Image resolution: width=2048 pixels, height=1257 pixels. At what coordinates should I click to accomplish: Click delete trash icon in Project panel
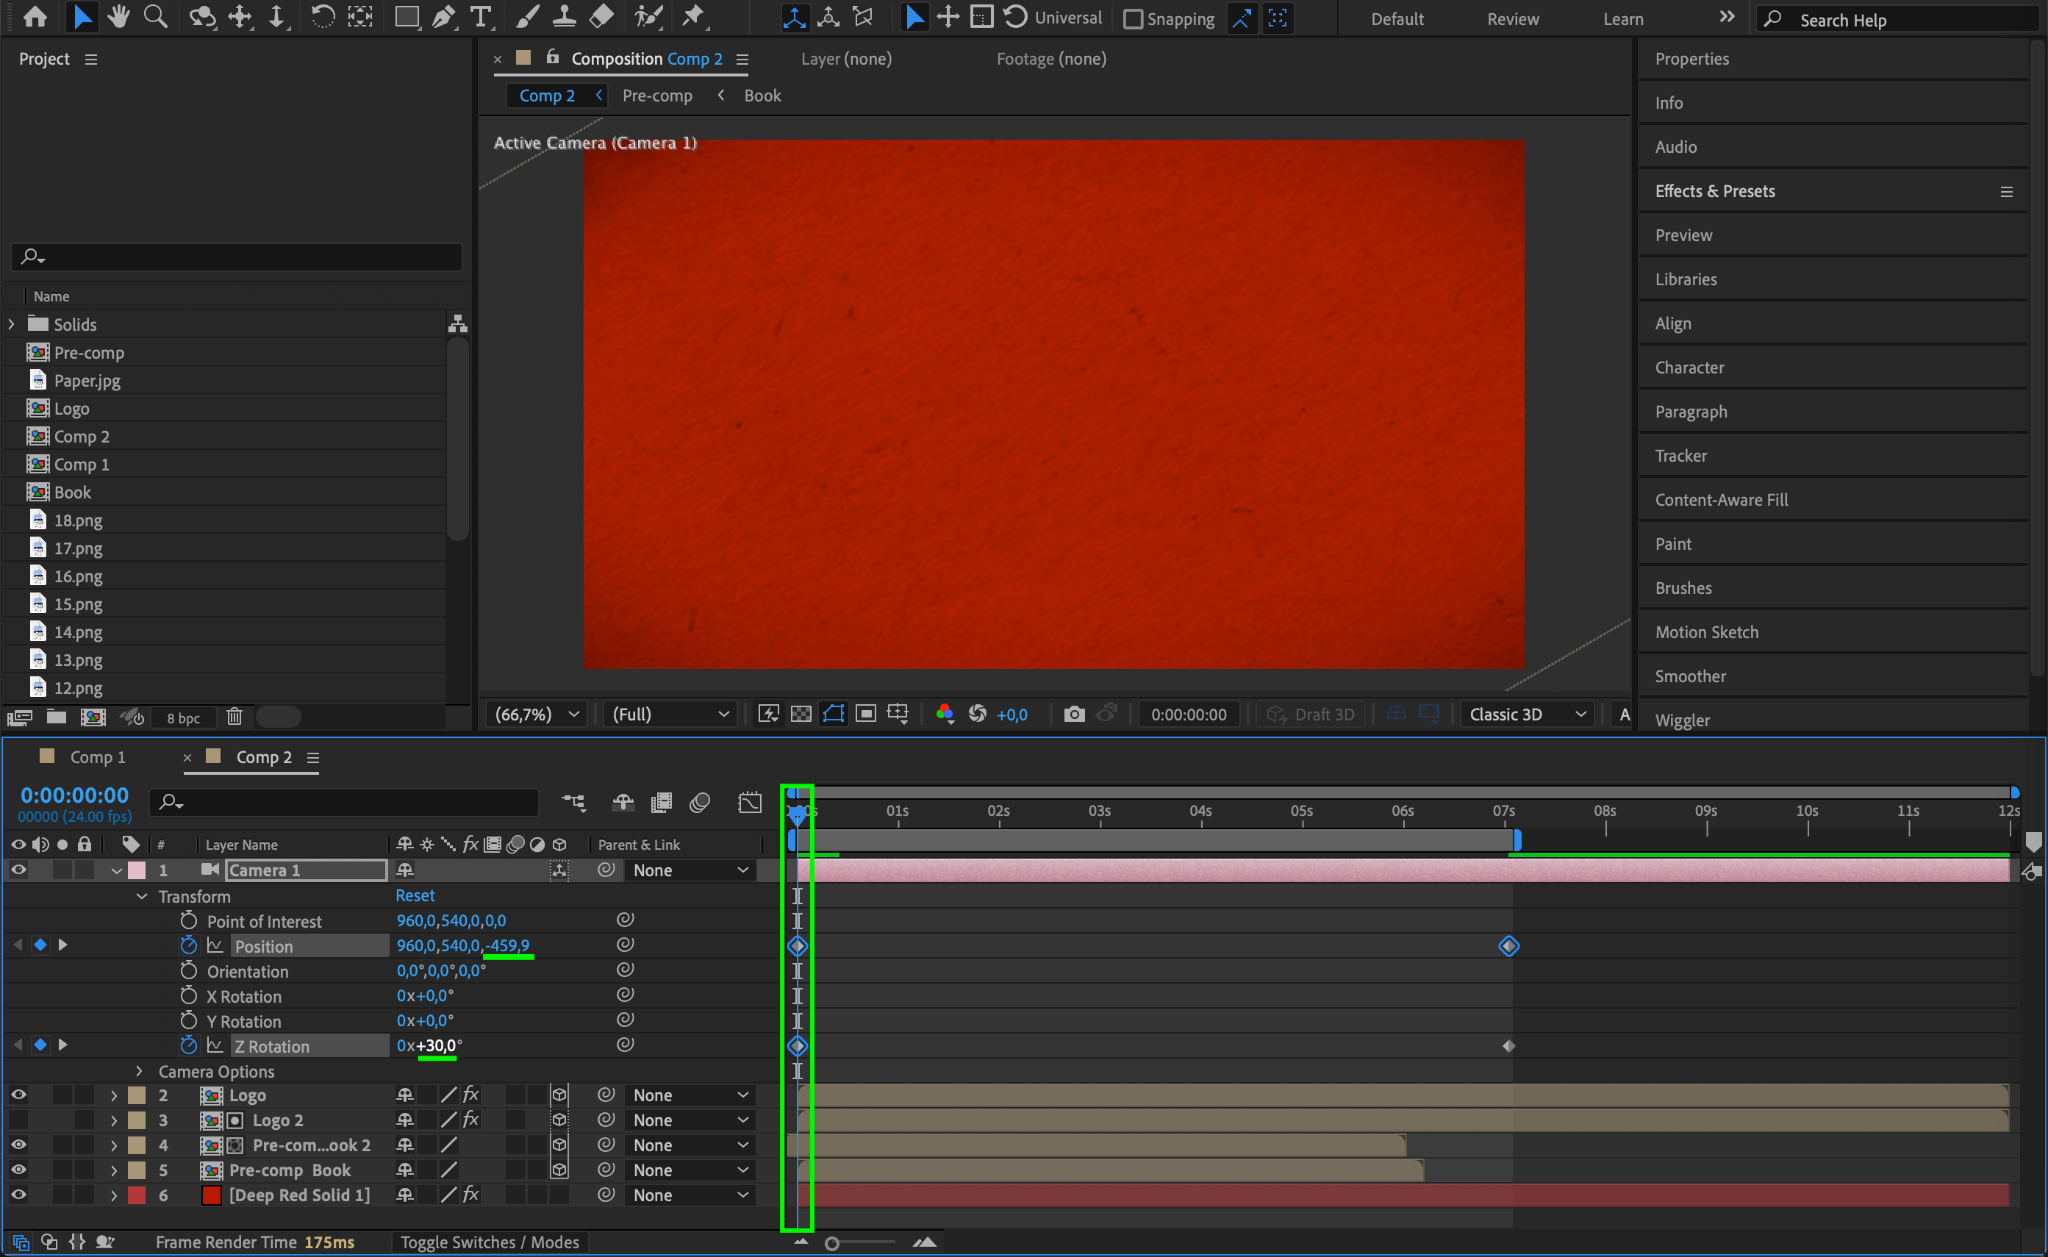(234, 717)
